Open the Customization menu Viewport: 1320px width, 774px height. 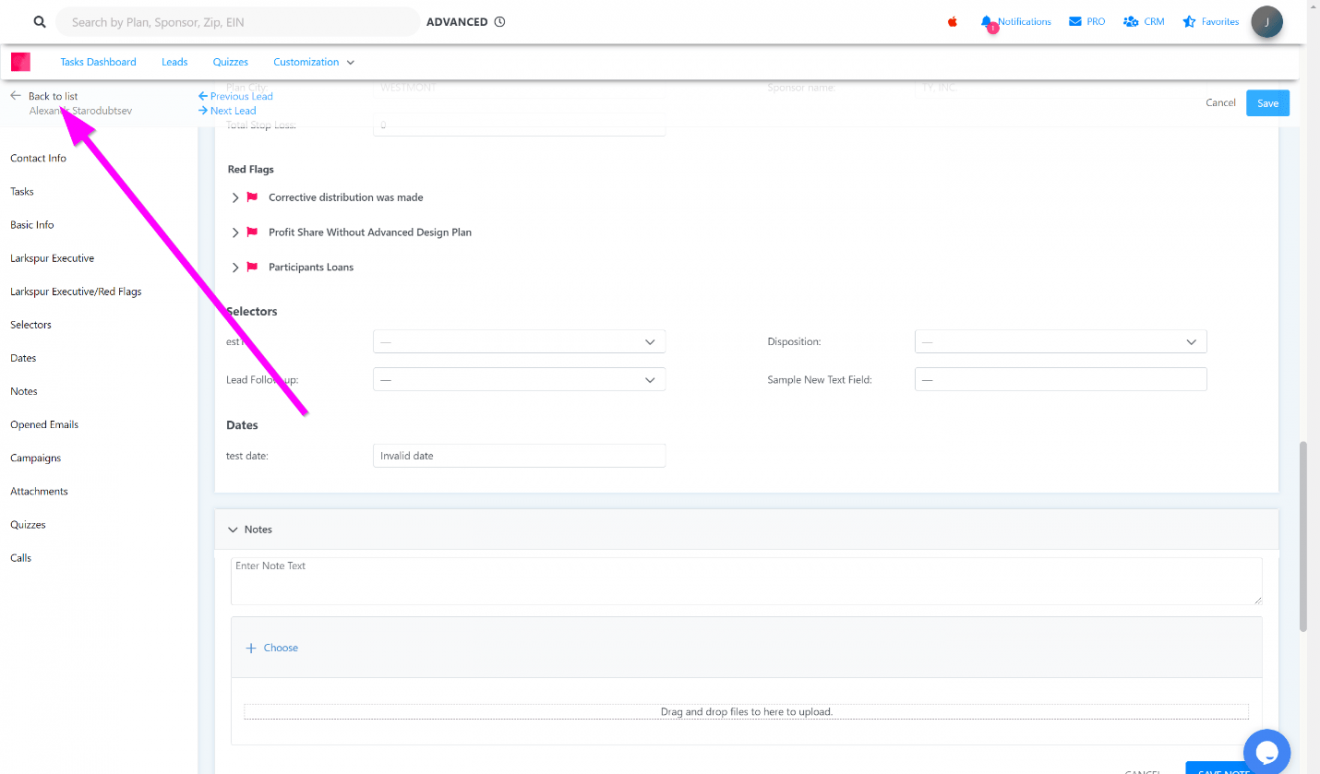pyautogui.click(x=313, y=62)
